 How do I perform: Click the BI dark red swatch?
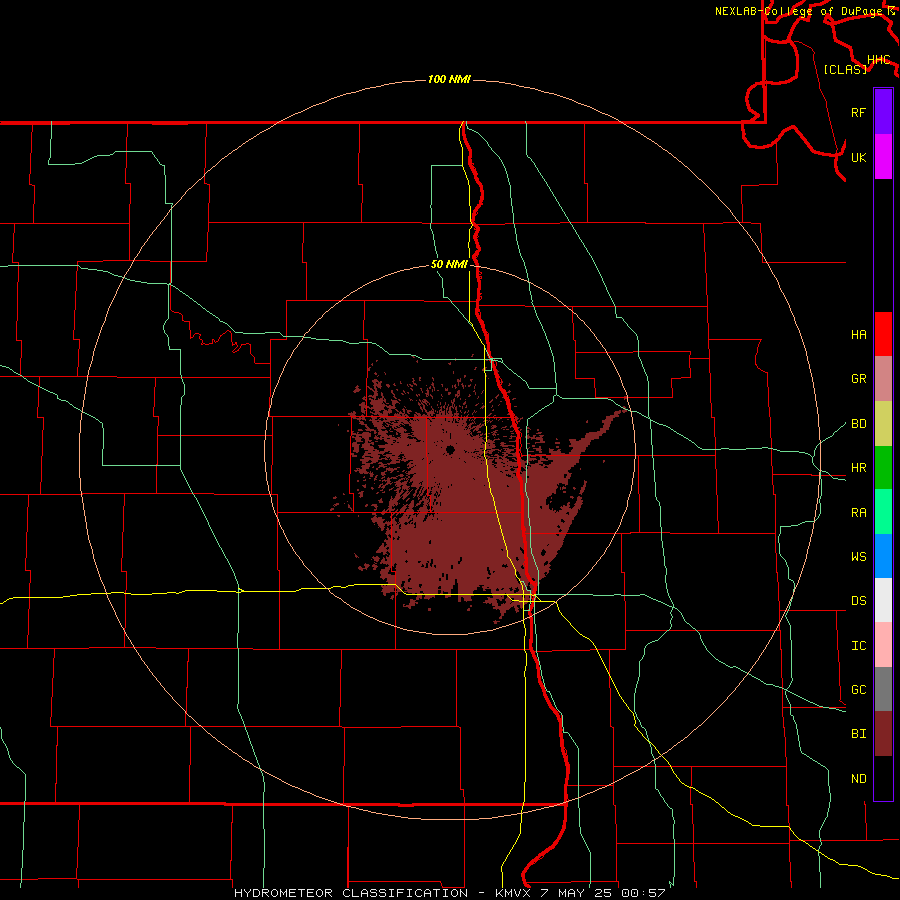click(x=883, y=734)
